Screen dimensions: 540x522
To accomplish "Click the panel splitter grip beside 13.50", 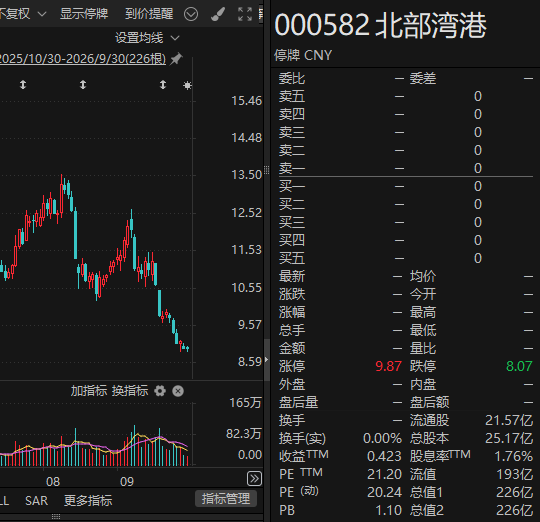I will (267, 170).
